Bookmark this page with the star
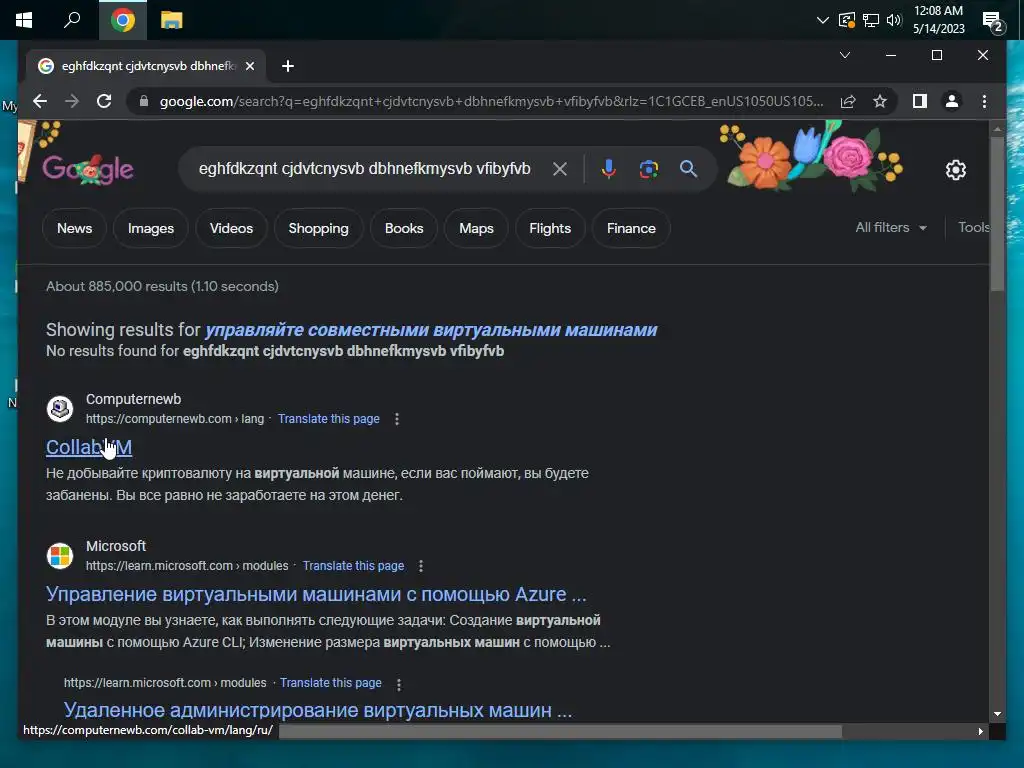 point(880,101)
